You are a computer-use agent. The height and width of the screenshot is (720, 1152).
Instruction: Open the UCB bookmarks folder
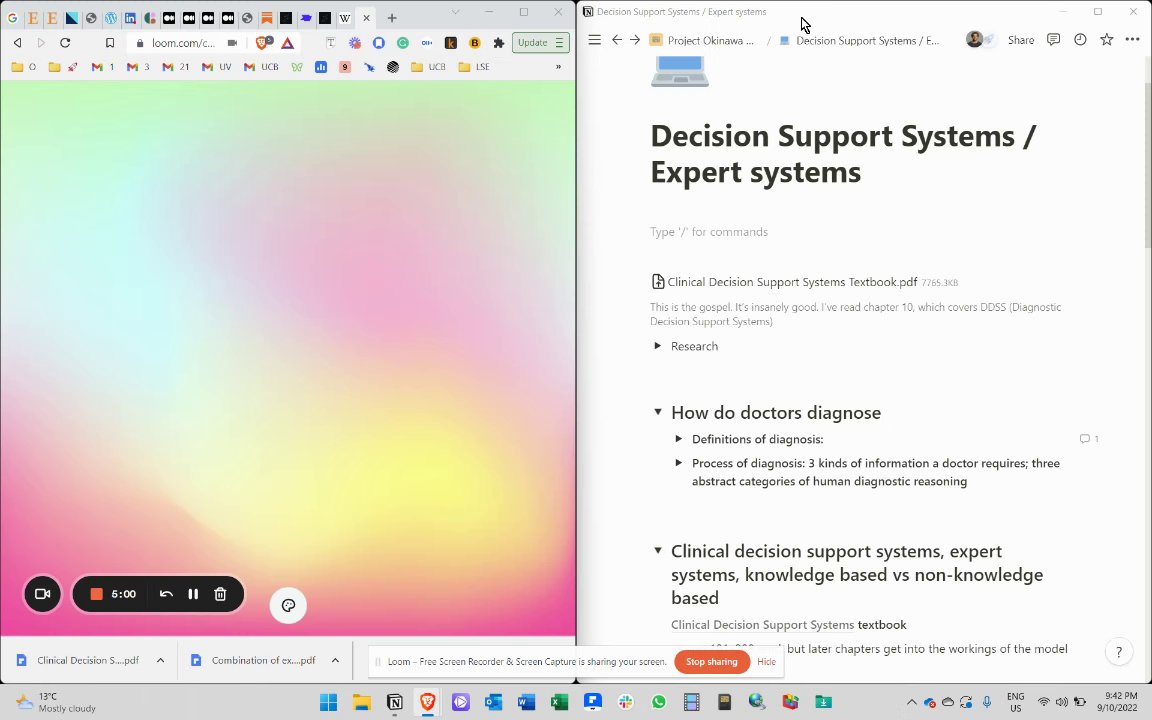pyautogui.click(x=428, y=67)
